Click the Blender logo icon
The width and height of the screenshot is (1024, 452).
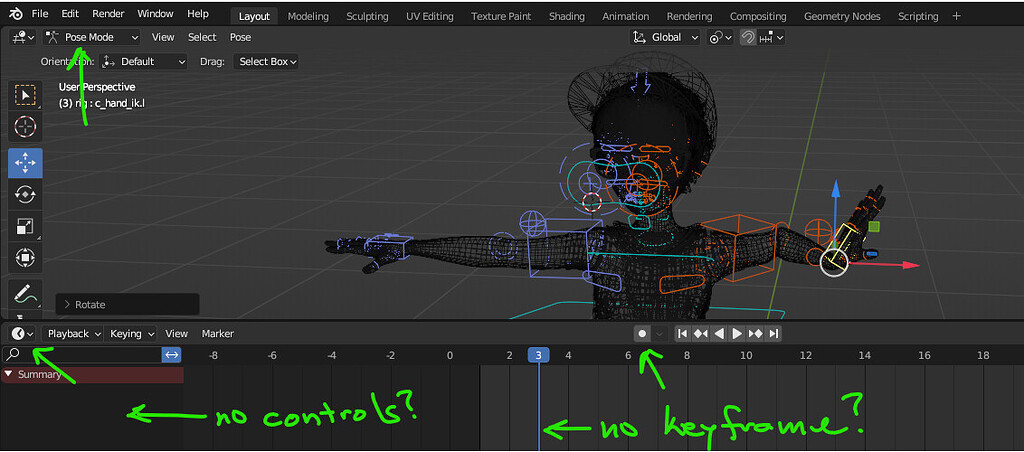point(16,14)
